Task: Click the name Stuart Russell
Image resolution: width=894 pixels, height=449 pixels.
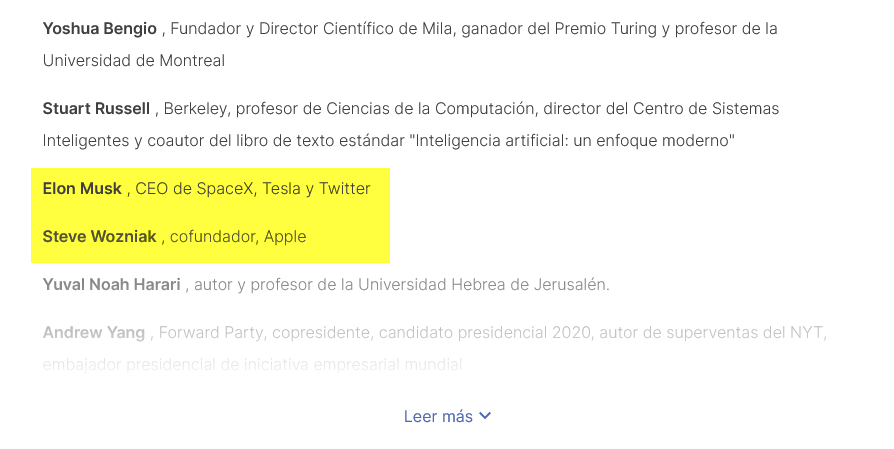Action: coord(96,108)
